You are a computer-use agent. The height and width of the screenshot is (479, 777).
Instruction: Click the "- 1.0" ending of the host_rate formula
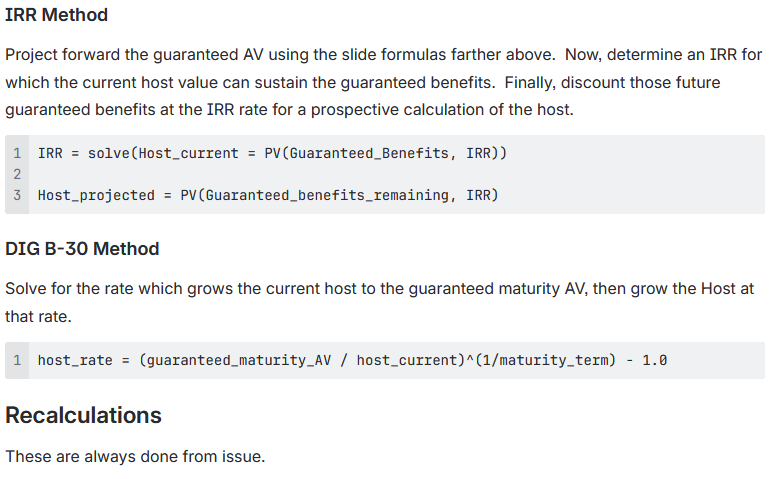coord(646,360)
